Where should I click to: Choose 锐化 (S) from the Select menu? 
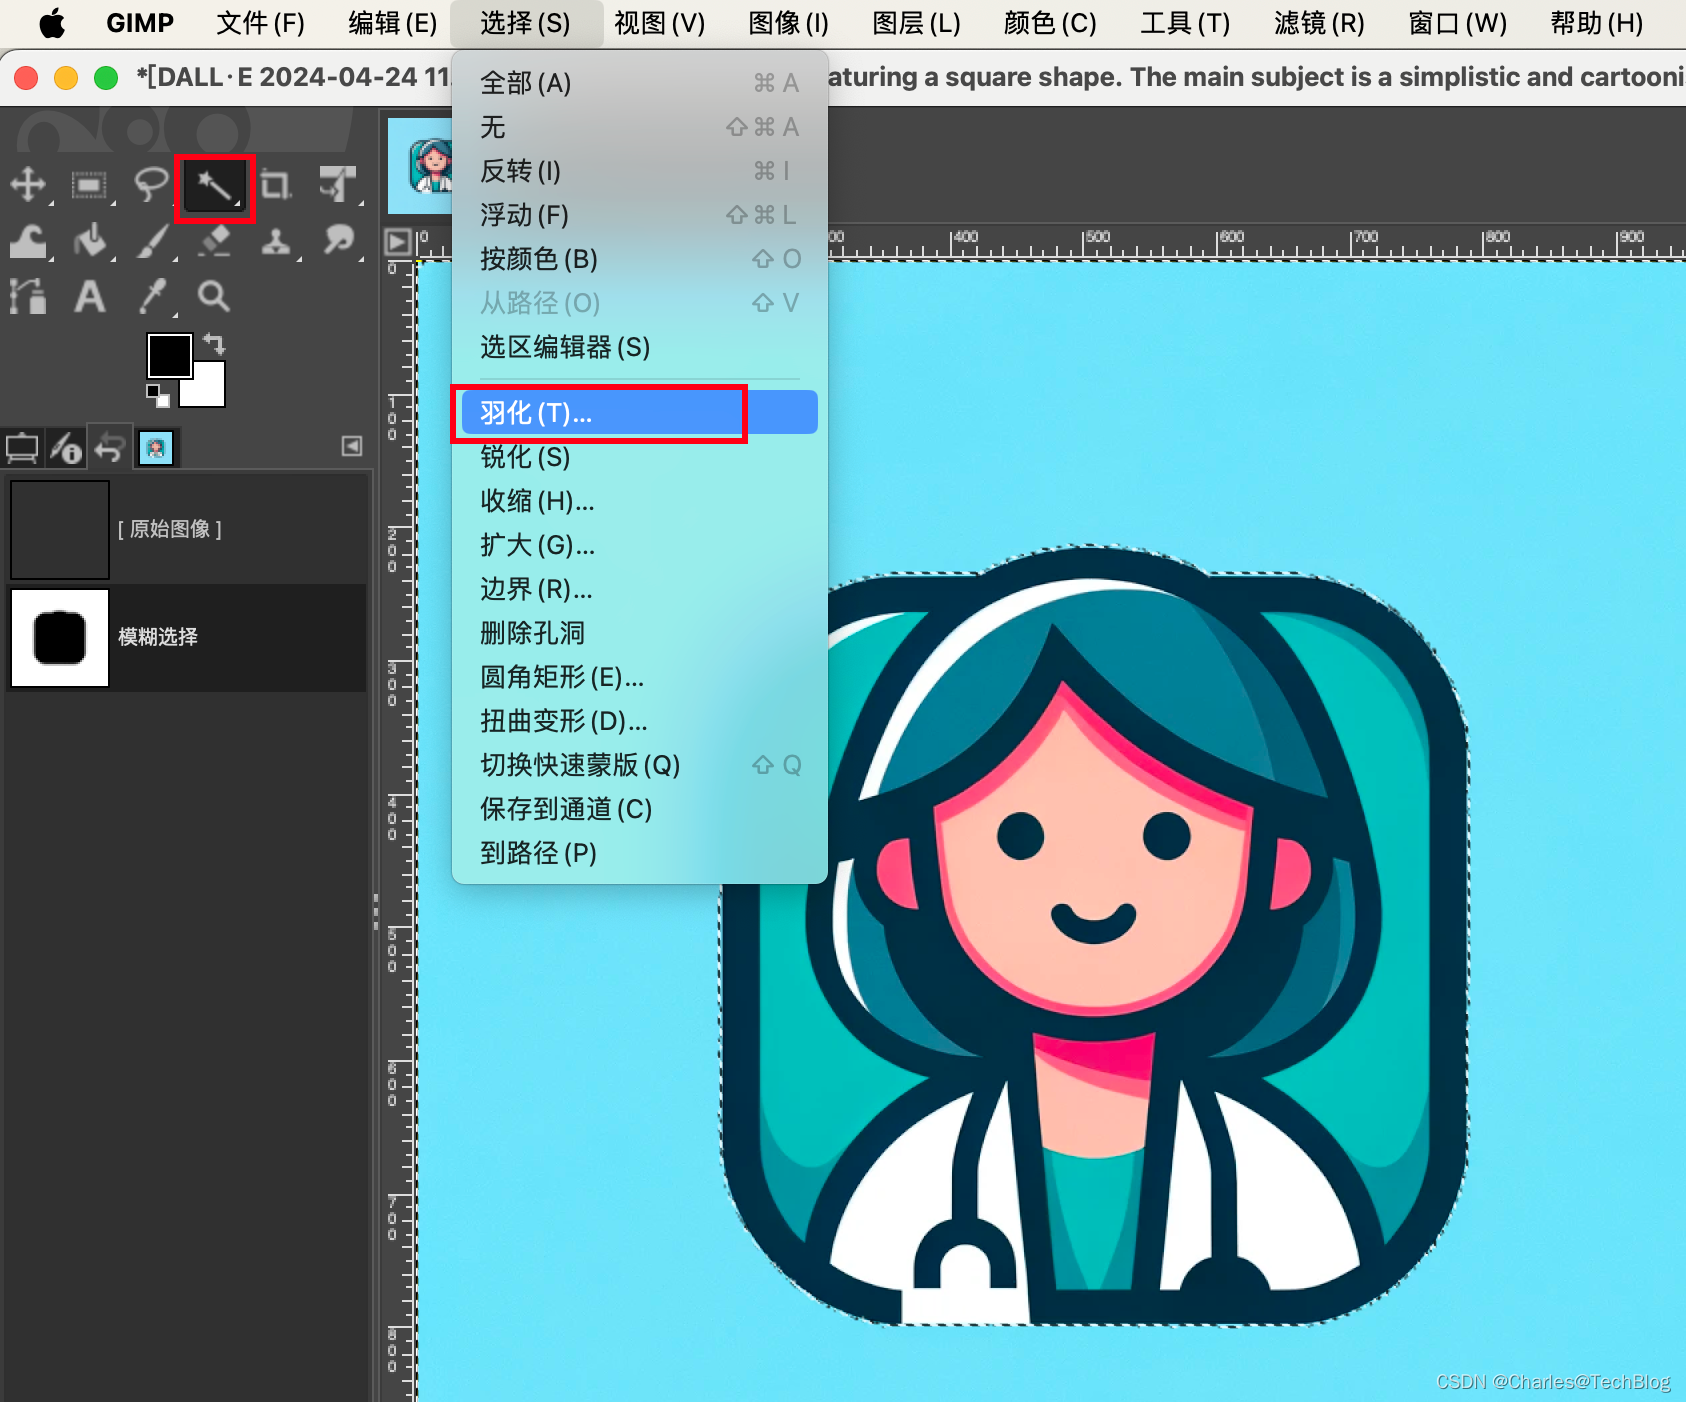(x=639, y=457)
